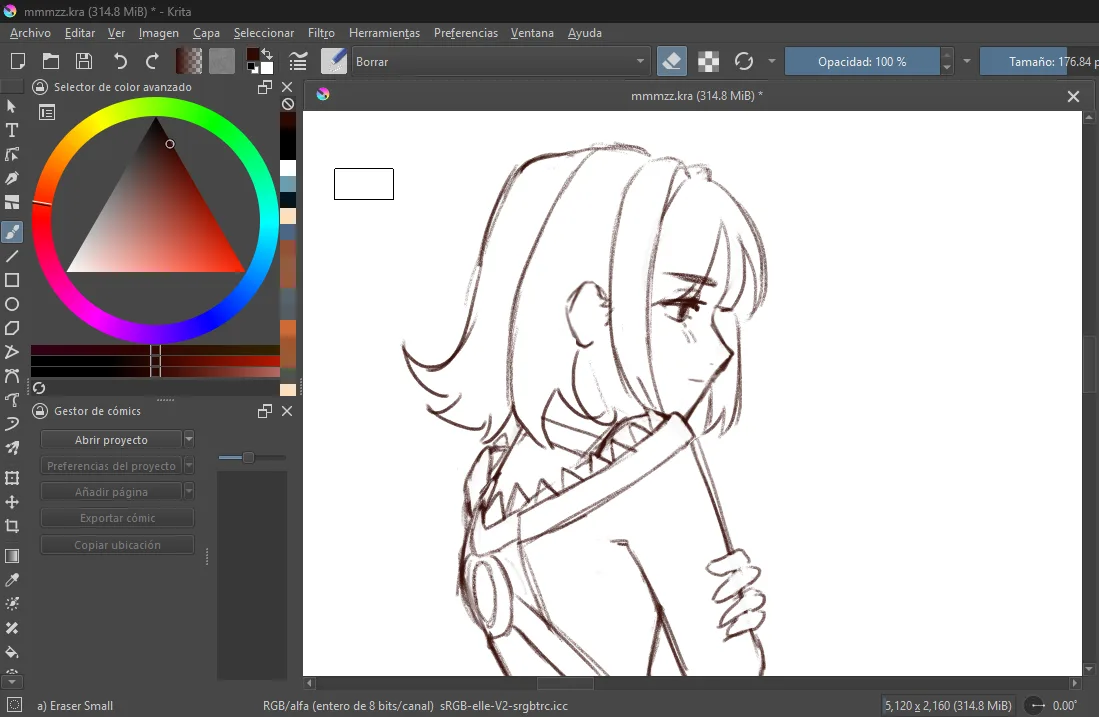Open the Editar menu
Screen dimensions: 1099x717
click(x=80, y=33)
